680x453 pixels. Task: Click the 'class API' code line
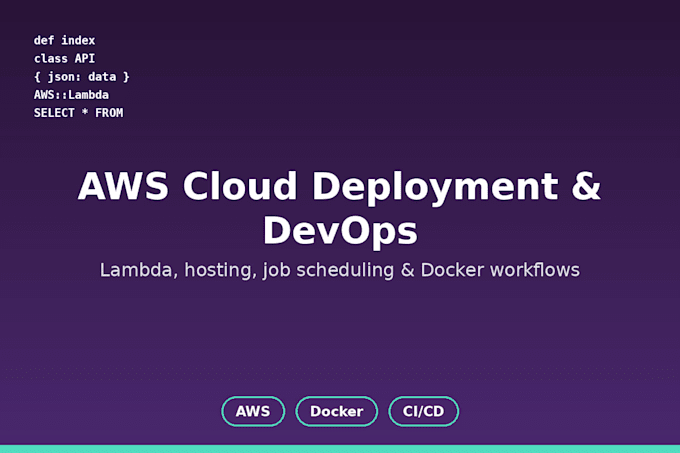[x=64, y=59]
